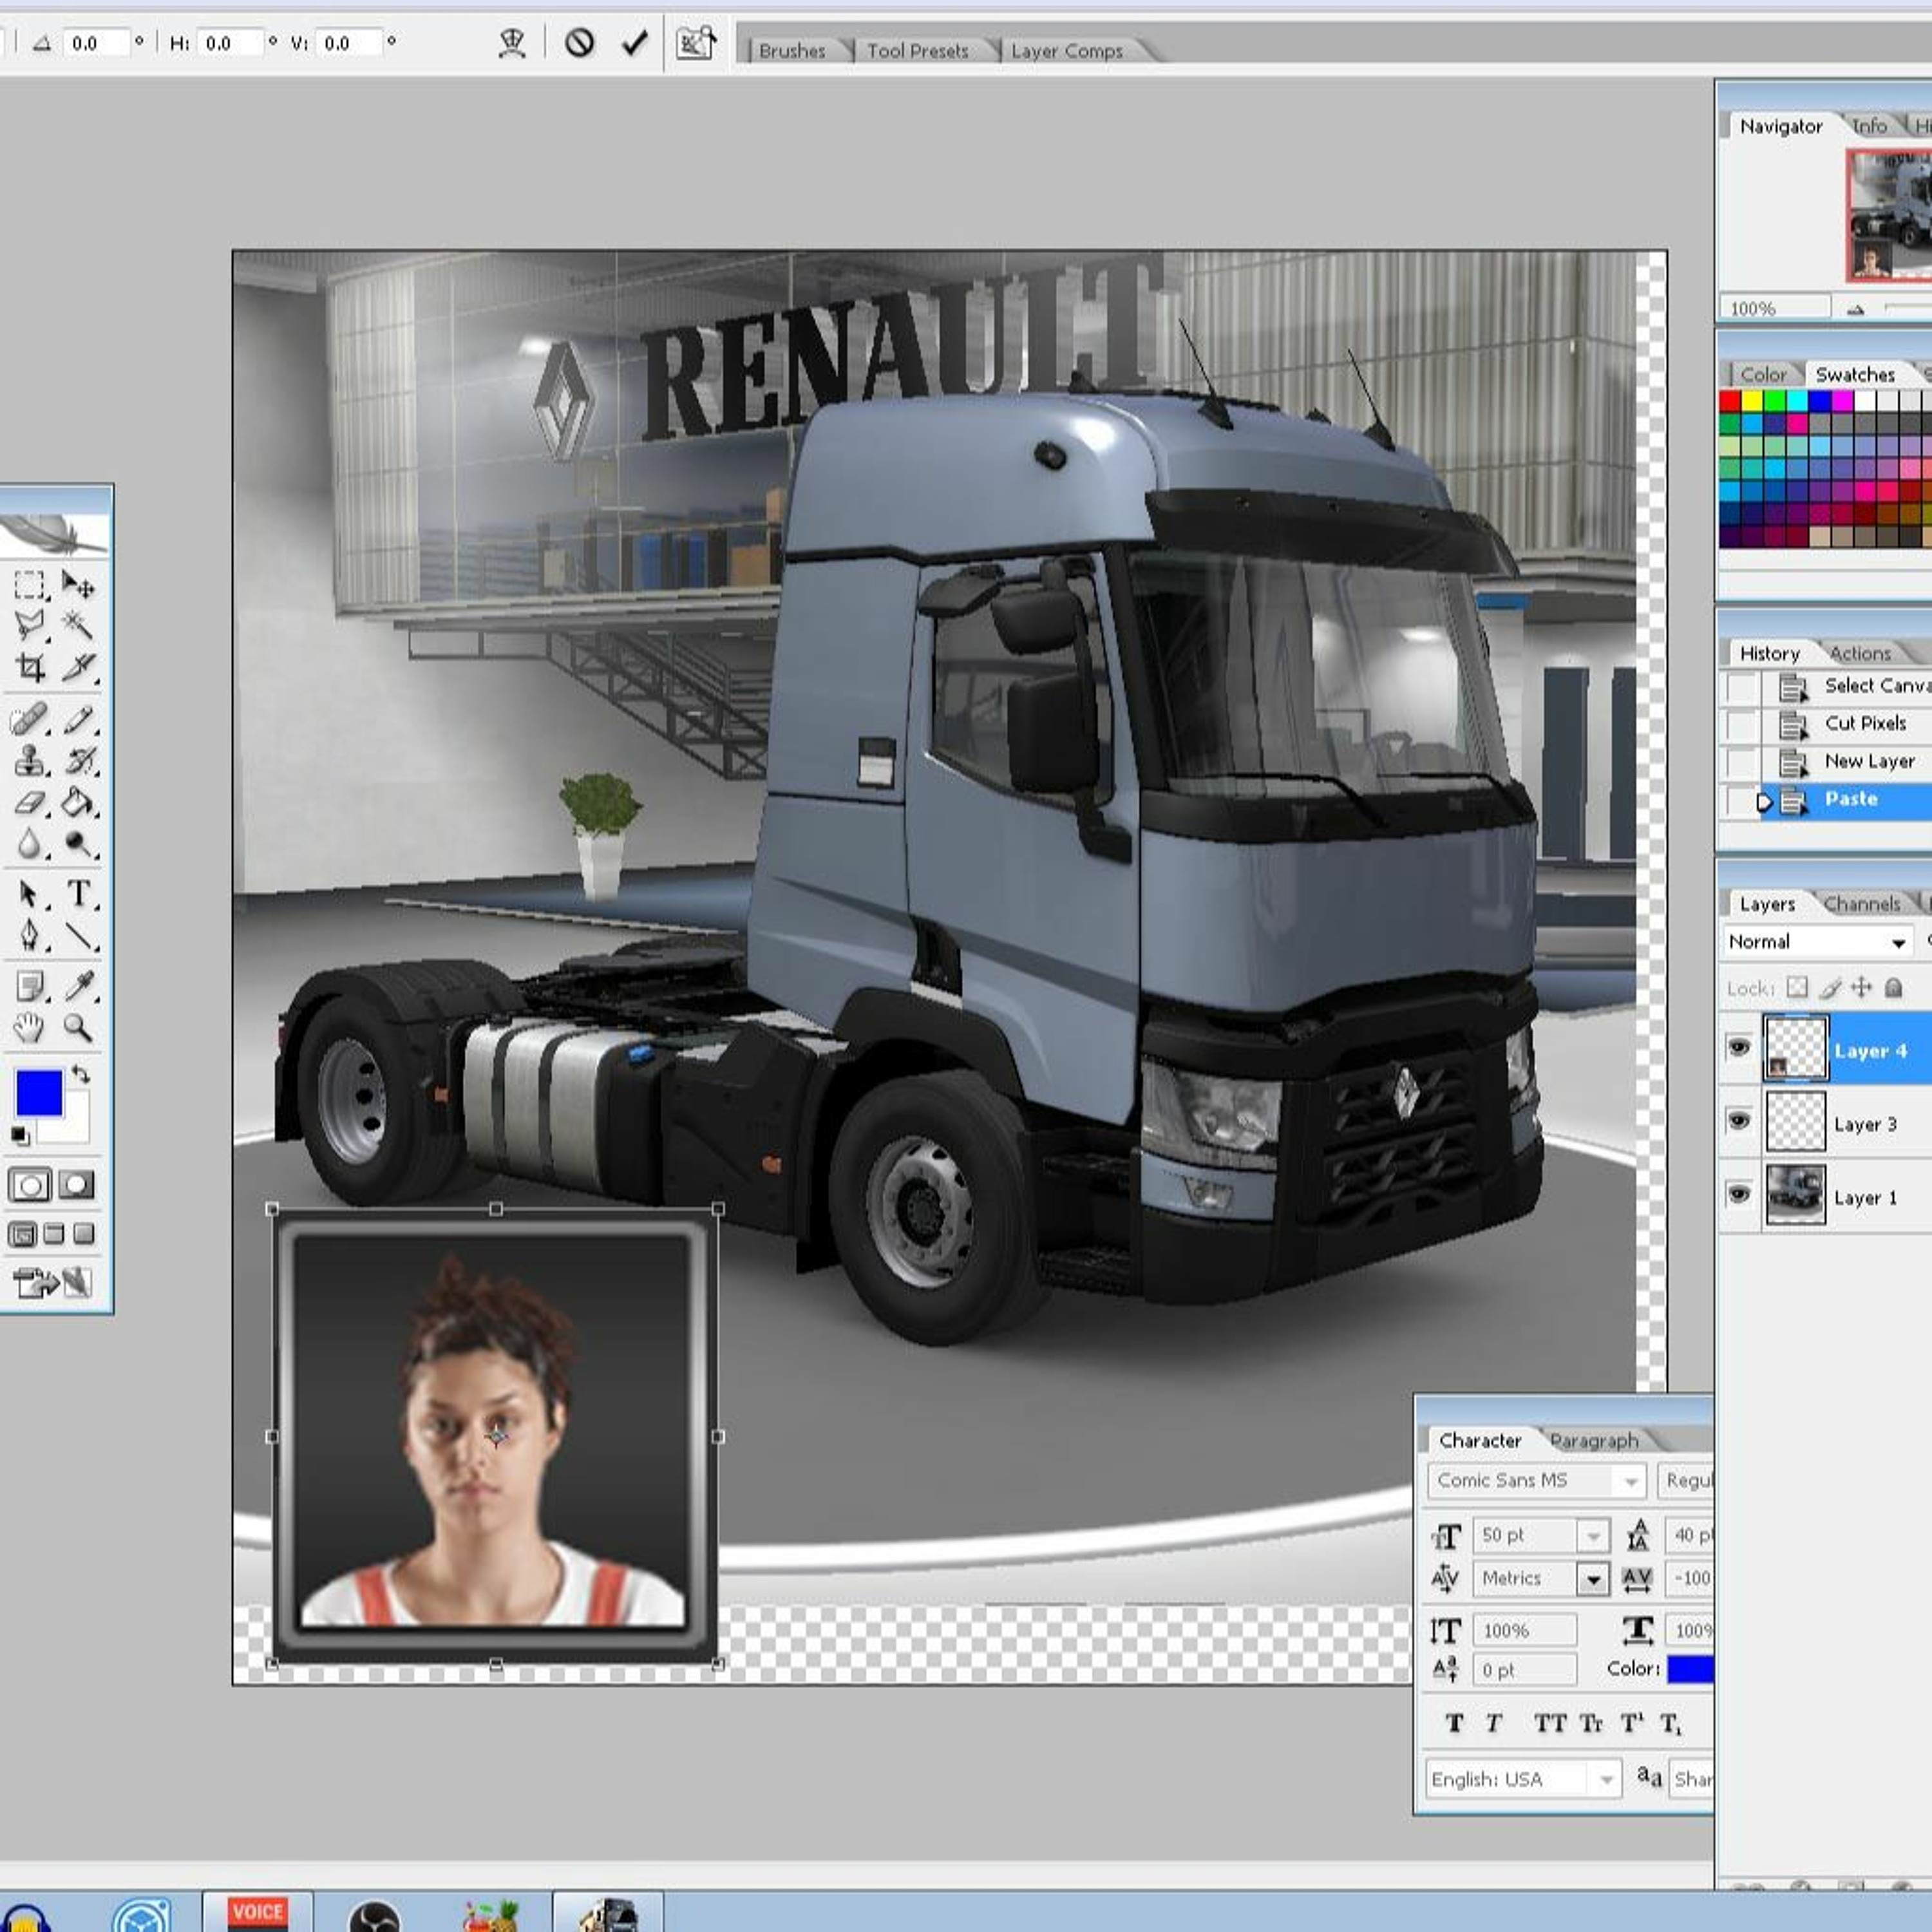
Task: Open the Brushes tab
Action: tap(792, 51)
